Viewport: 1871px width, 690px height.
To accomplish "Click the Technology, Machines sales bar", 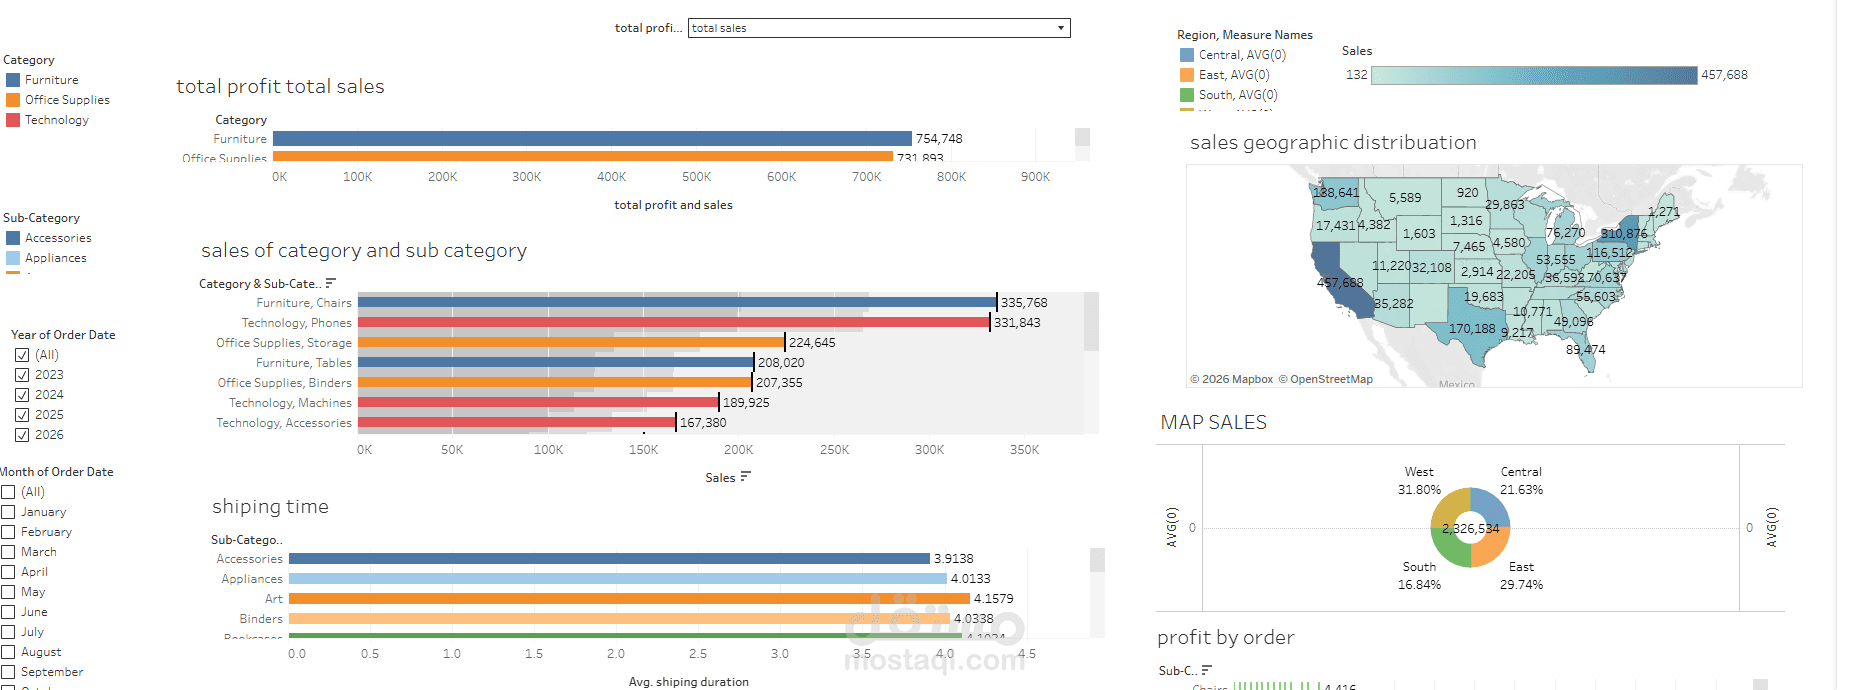I will click(x=538, y=402).
